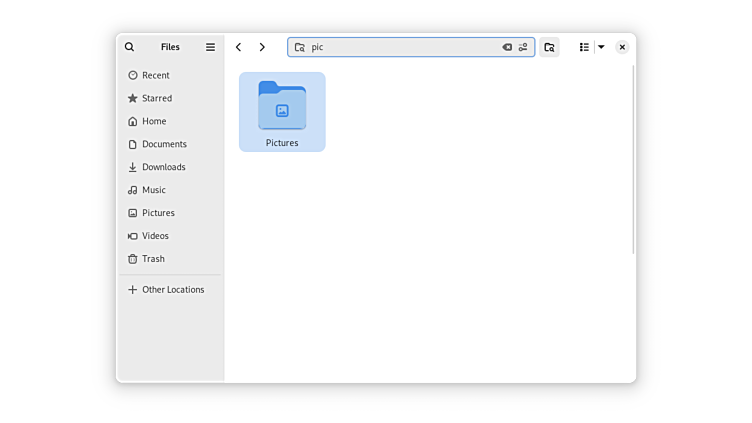Click inside the search field containing 'pic'
752x423 pixels.
[400, 47]
